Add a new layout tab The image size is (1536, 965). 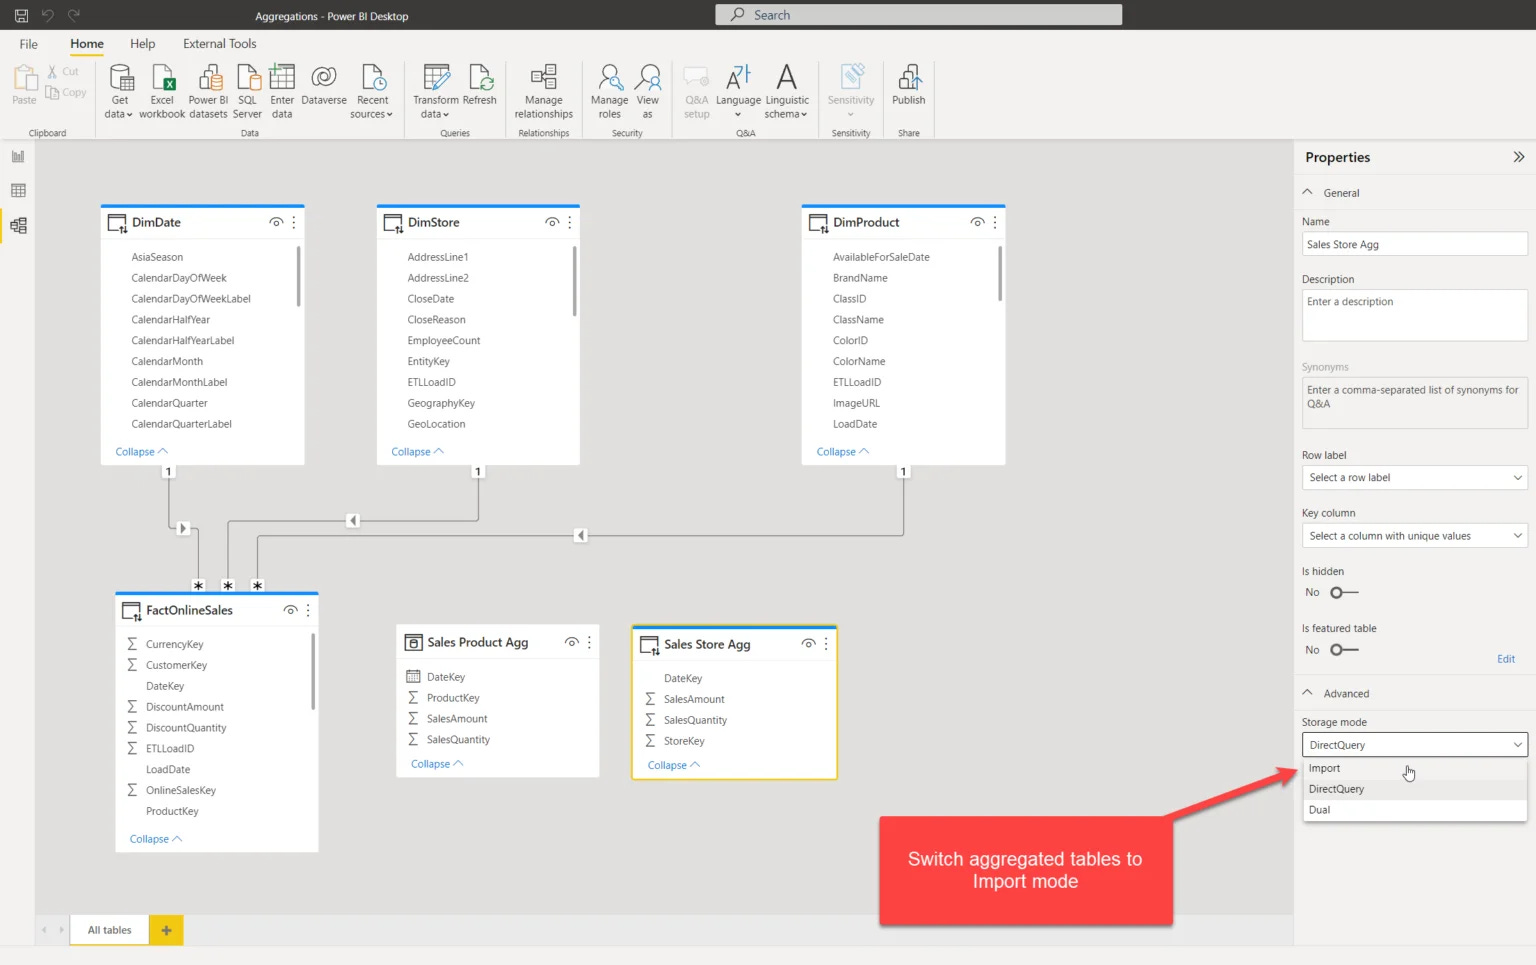[x=166, y=930]
